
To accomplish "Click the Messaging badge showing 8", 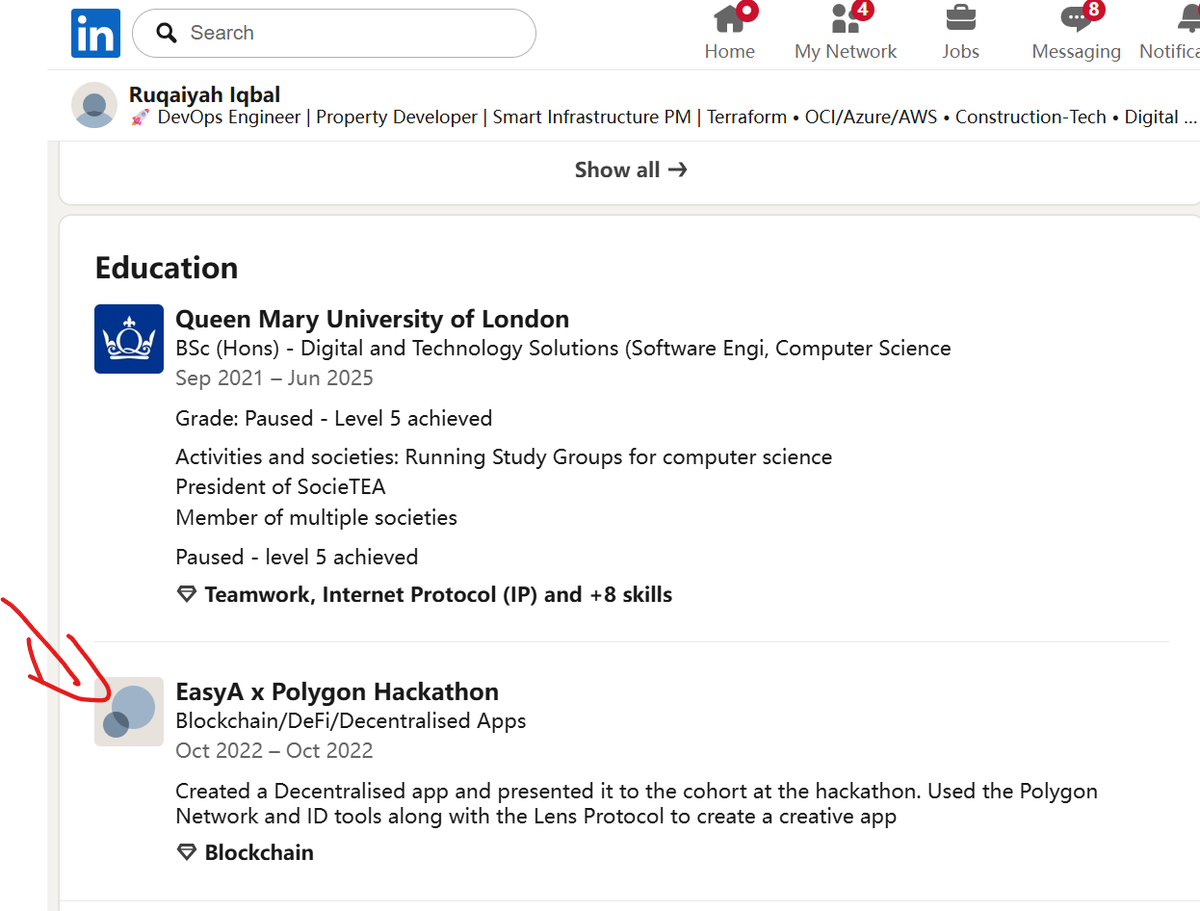I will click(x=1093, y=11).
